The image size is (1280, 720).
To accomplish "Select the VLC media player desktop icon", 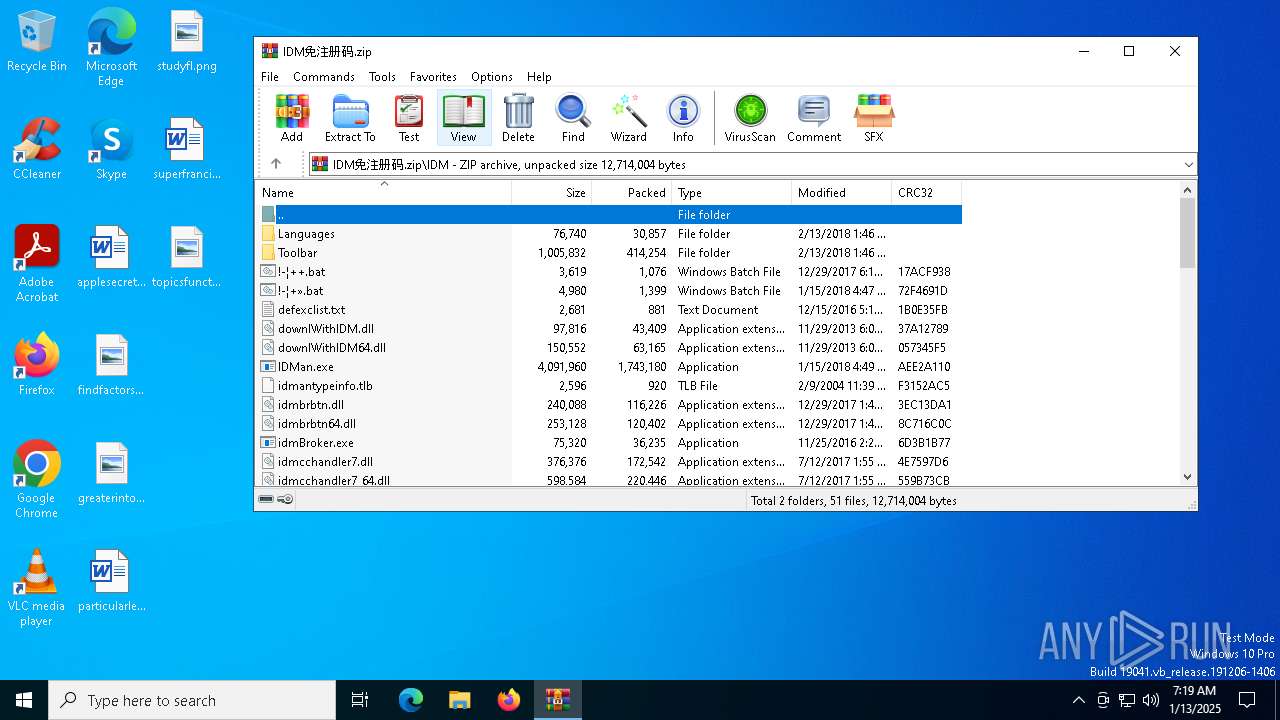I will point(37,588).
